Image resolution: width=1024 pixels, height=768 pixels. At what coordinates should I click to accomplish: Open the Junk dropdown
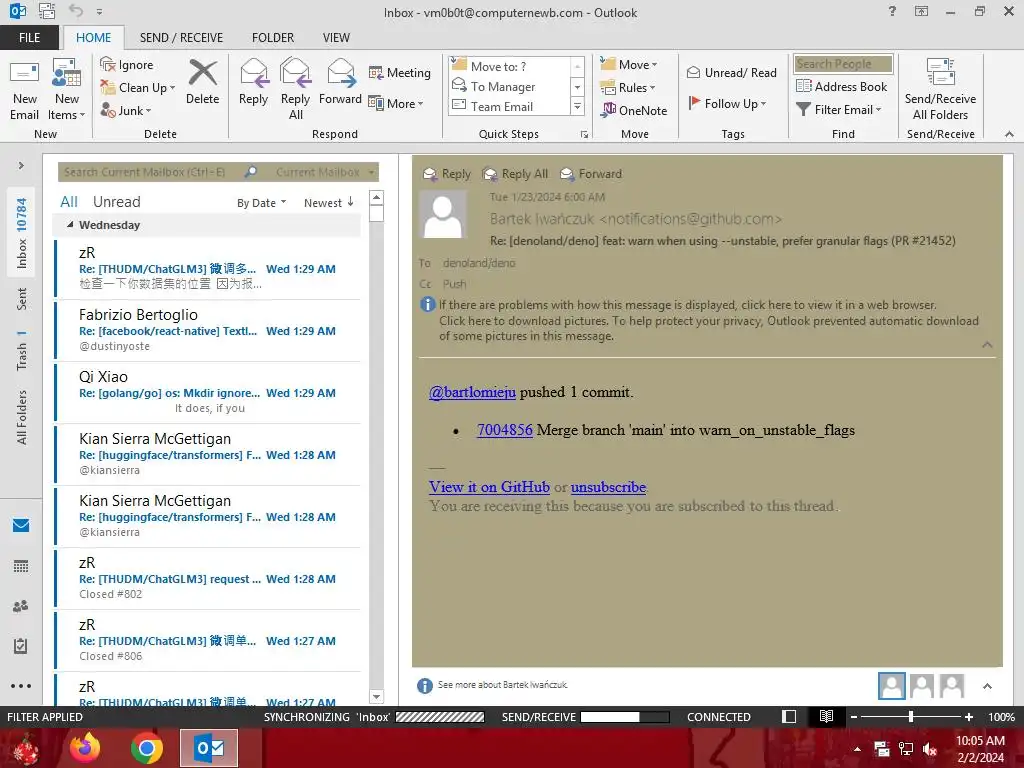click(126, 110)
